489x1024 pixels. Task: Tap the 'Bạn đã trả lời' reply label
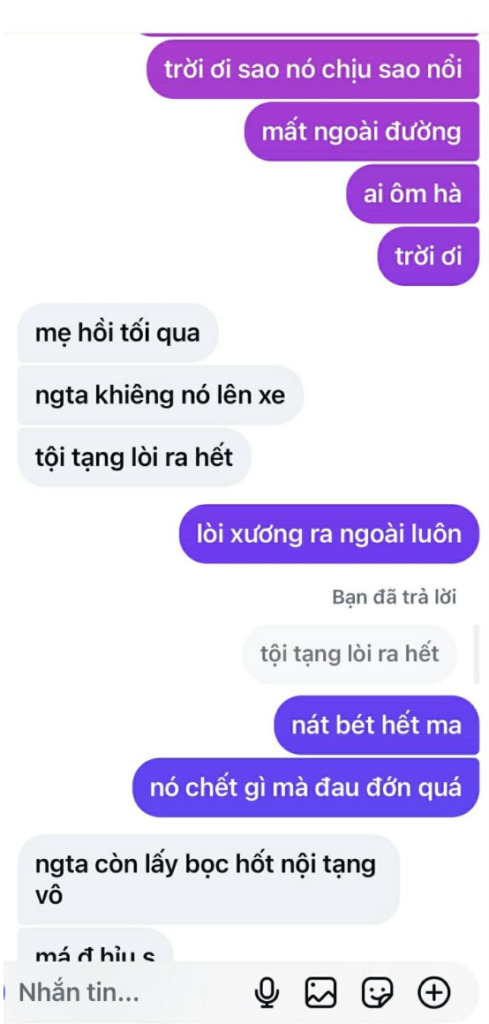tap(394, 596)
